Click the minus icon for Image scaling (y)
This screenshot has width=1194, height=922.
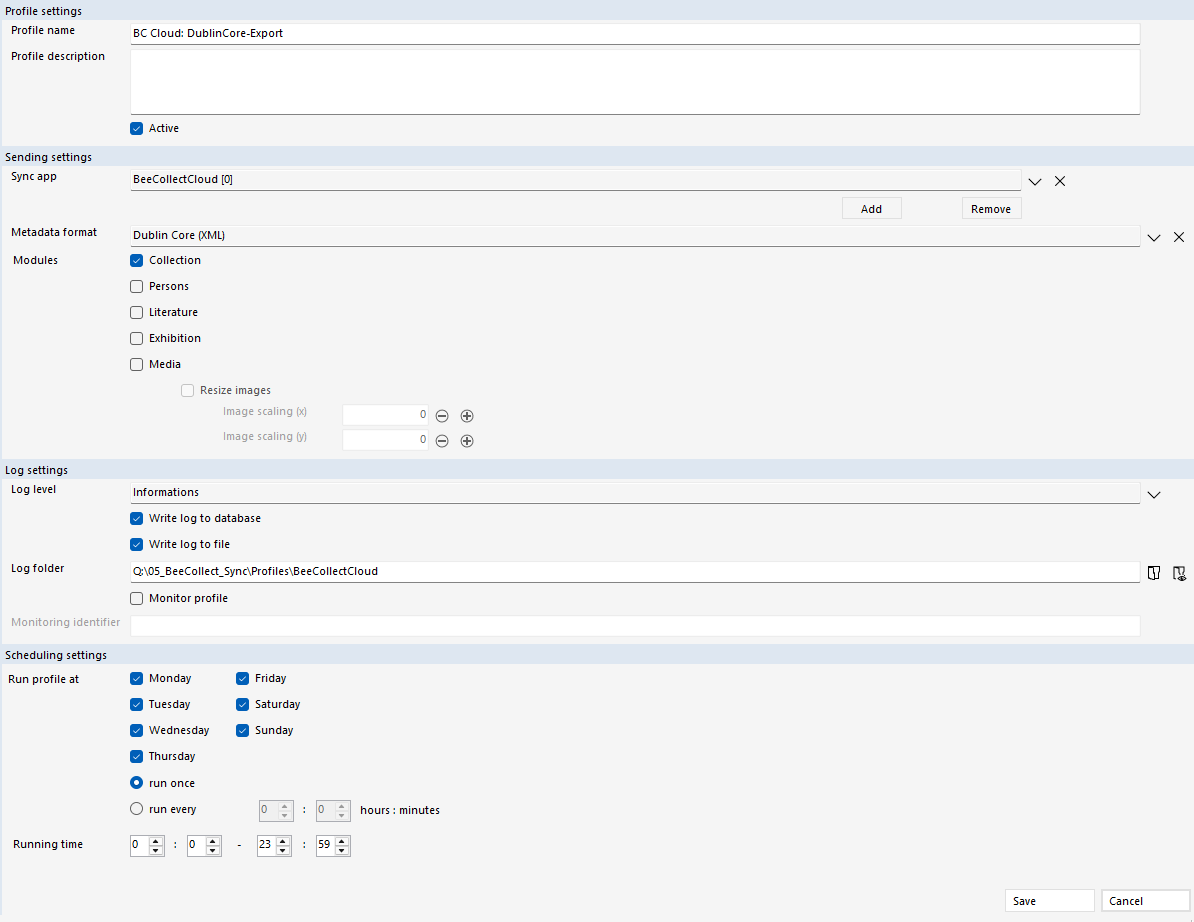coord(442,440)
